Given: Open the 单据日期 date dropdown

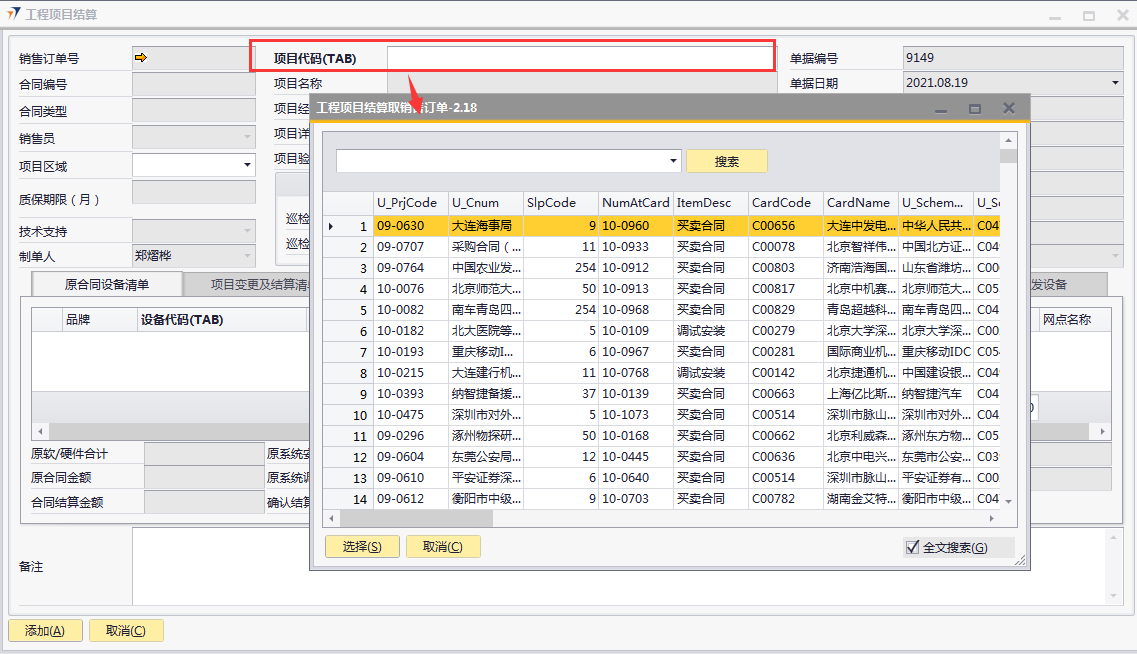Looking at the screenshot, I should [x=1115, y=83].
